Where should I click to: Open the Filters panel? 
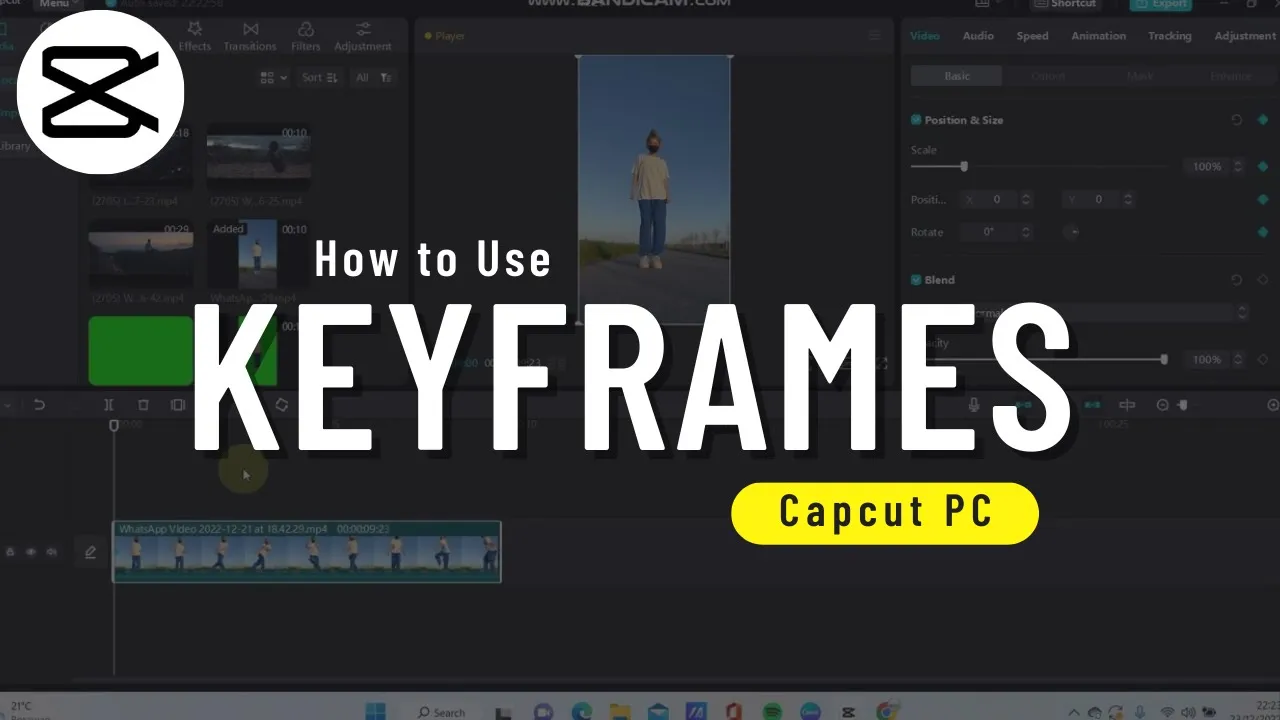point(306,36)
